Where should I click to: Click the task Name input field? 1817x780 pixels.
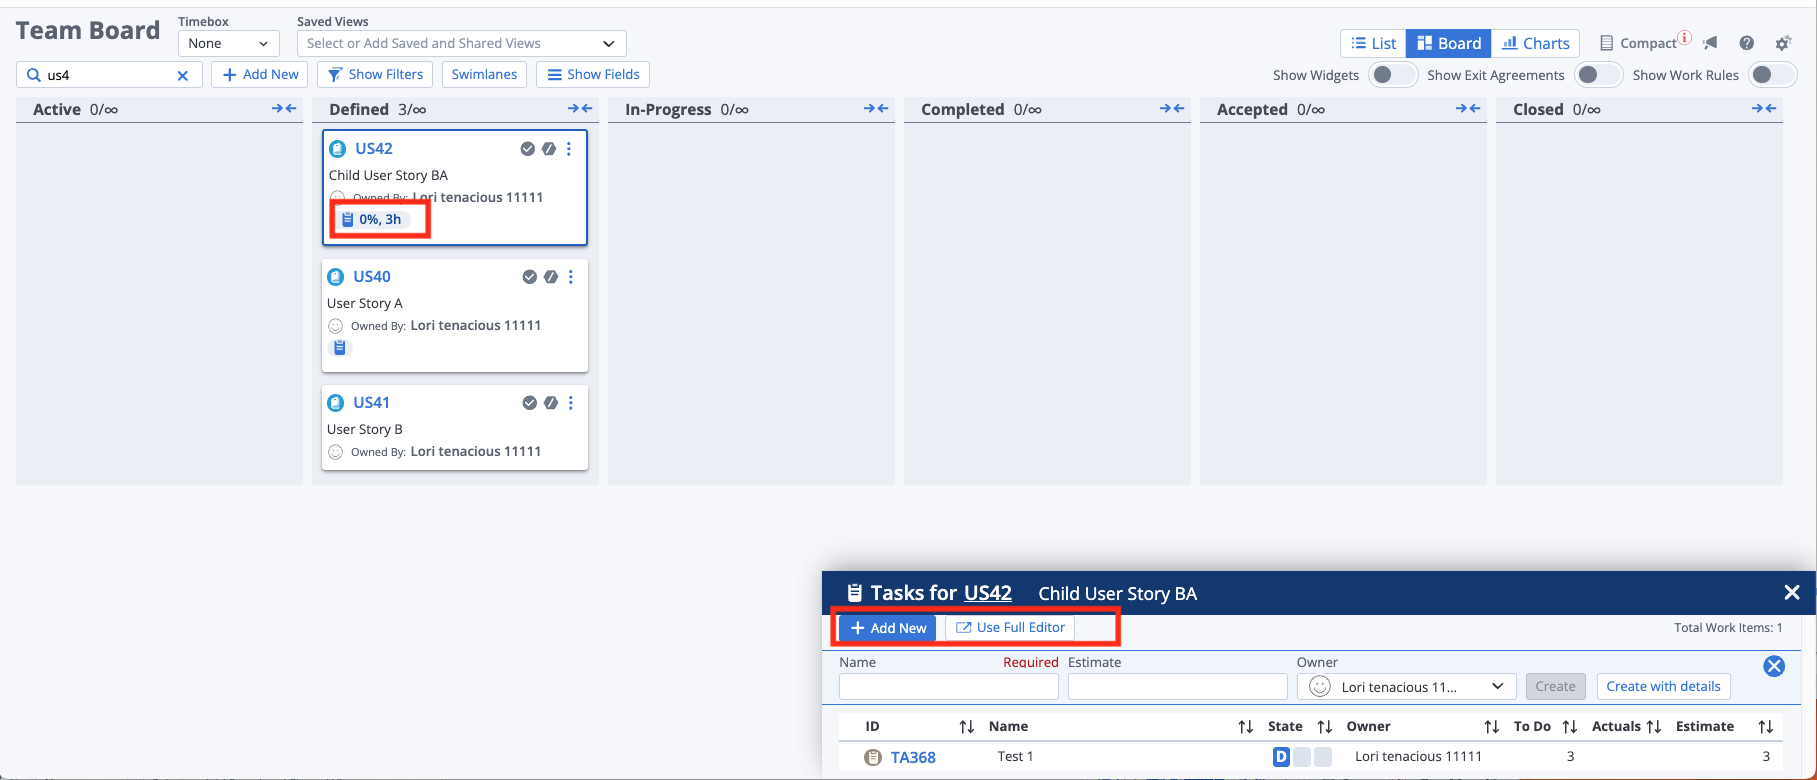tap(948, 687)
